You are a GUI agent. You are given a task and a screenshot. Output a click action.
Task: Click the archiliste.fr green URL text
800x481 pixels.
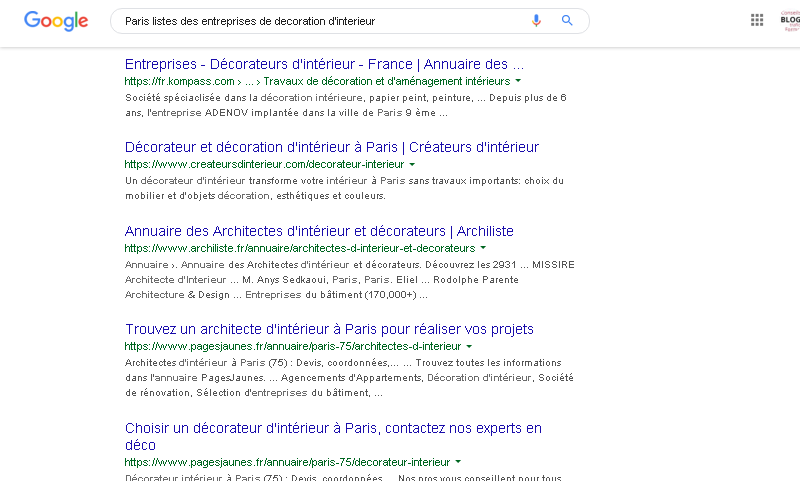pyautogui.click(x=300, y=248)
